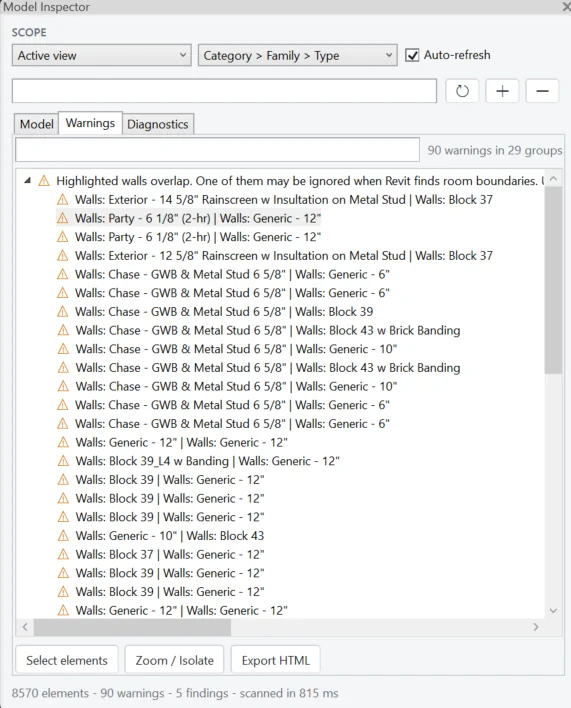Click the scroll down arrow of warnings list
The width and height of the screenshot is (571, 708).
pyautogui.click(x=553, y=610)
